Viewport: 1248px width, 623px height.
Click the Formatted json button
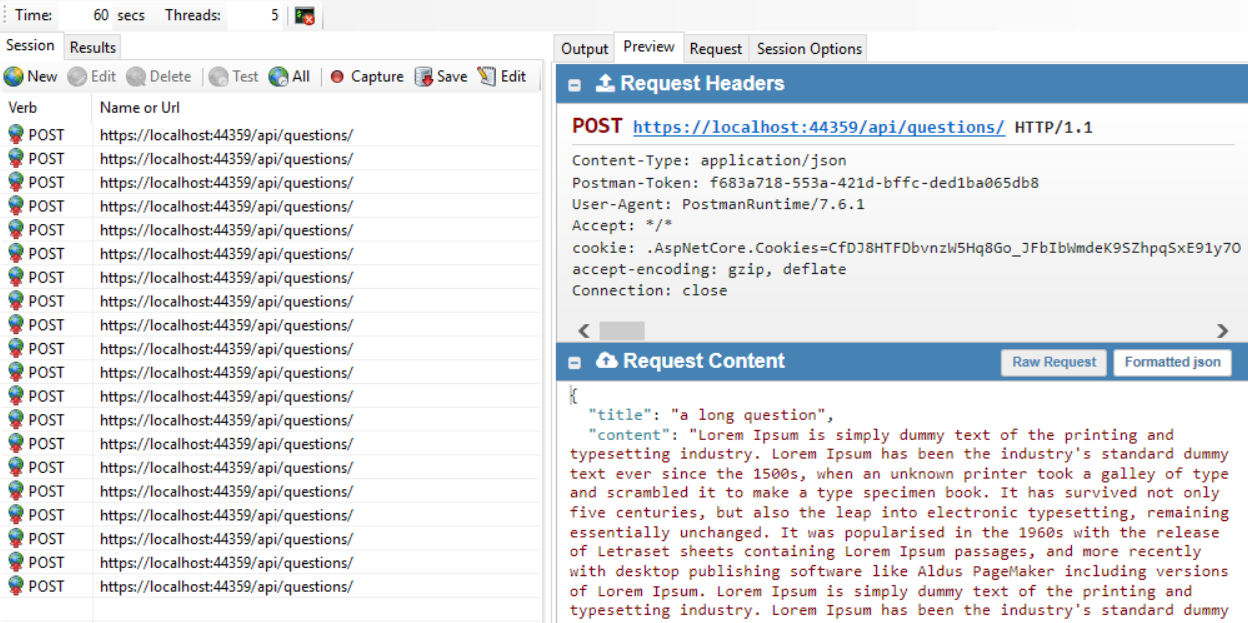tap(1172, 362)
